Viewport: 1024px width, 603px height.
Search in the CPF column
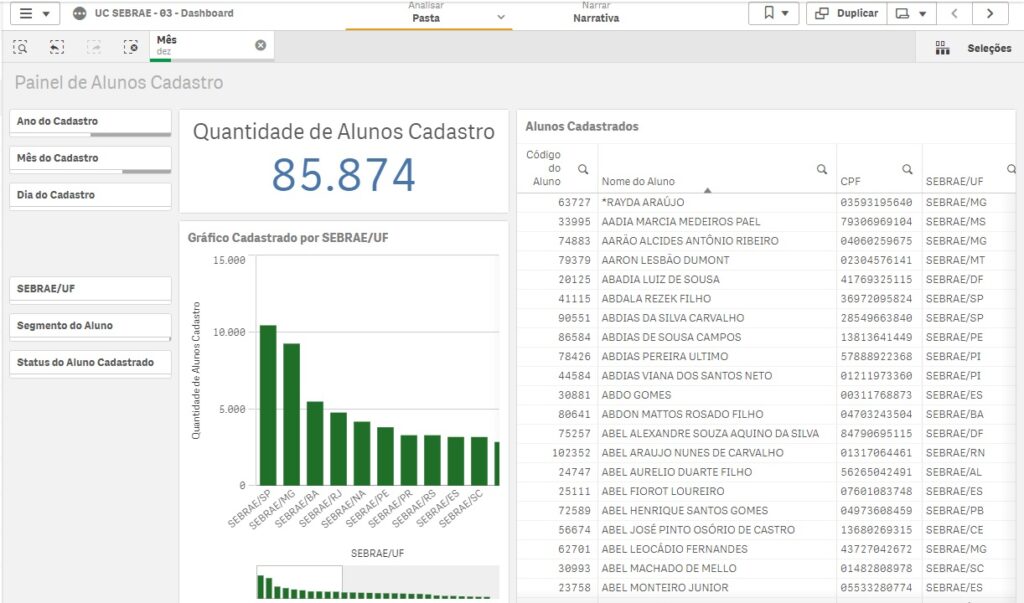[x=907, y=169]
